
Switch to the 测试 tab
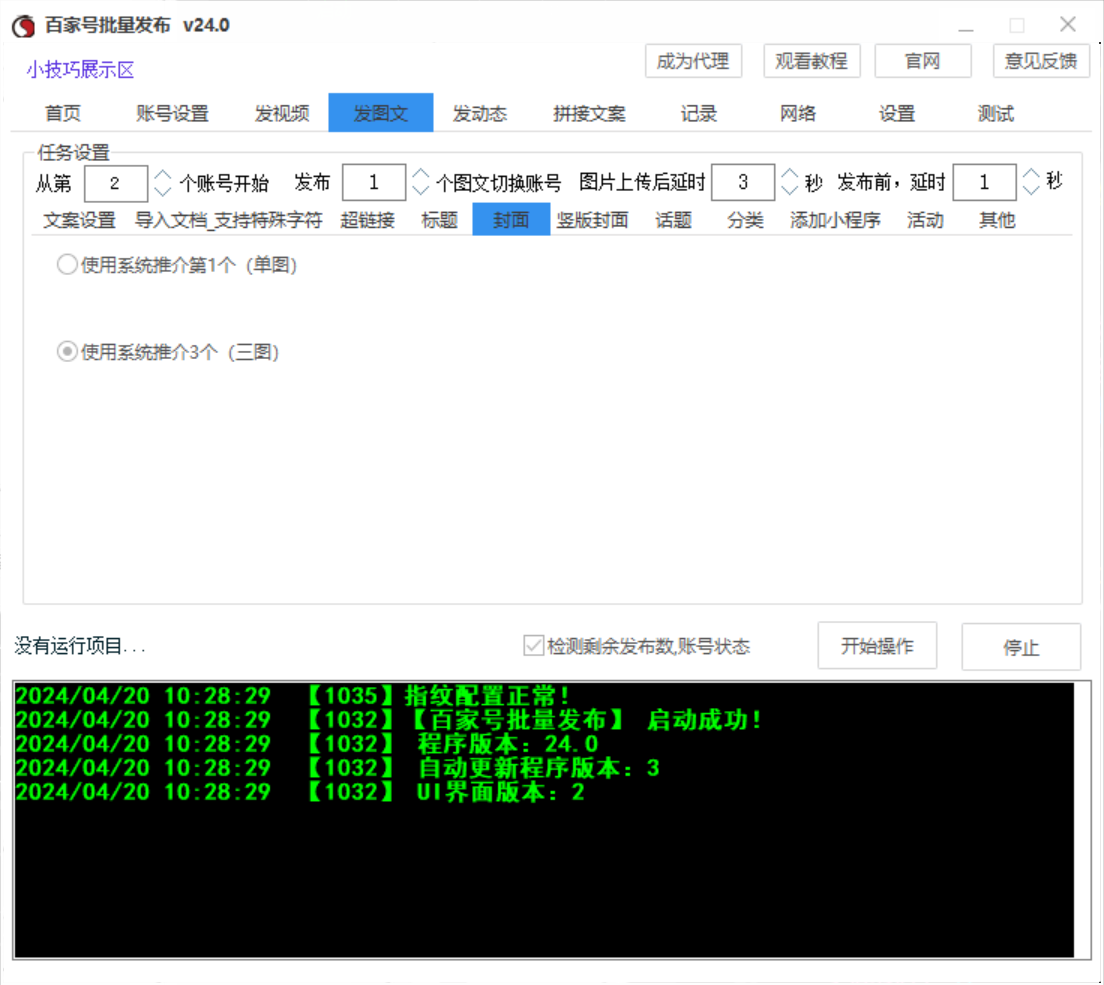[x=996, y=113]
